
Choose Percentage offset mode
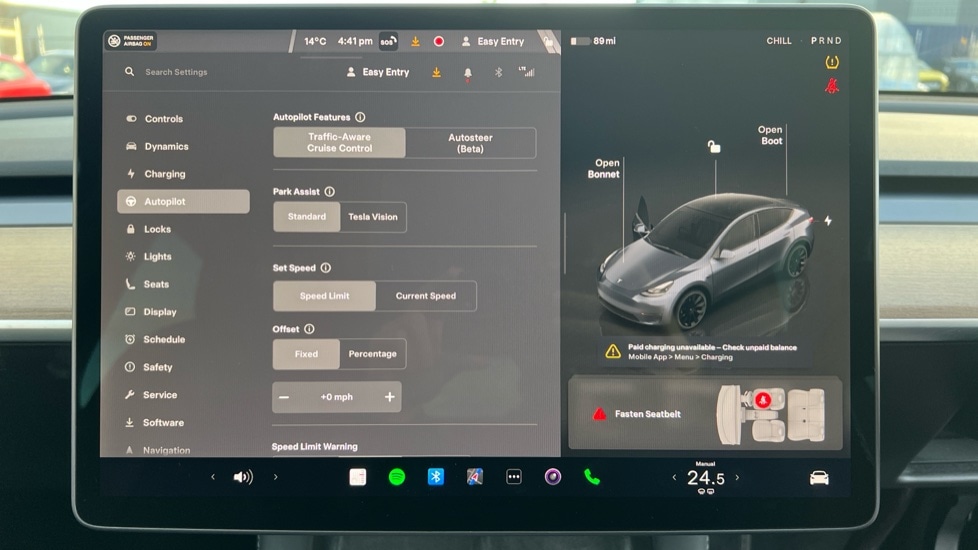coord(372,354)
